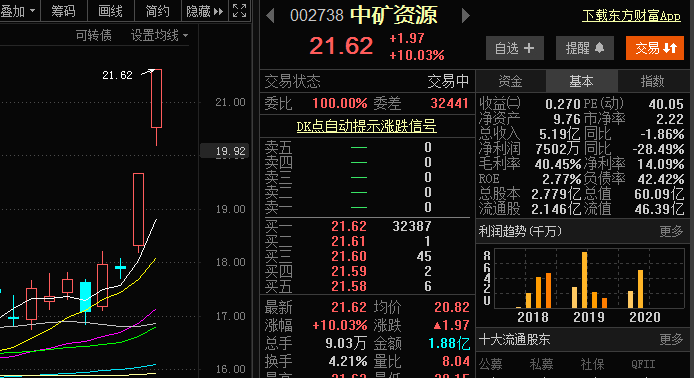
Task: Toggle 简约 simple mode
Action: [158, 11]
